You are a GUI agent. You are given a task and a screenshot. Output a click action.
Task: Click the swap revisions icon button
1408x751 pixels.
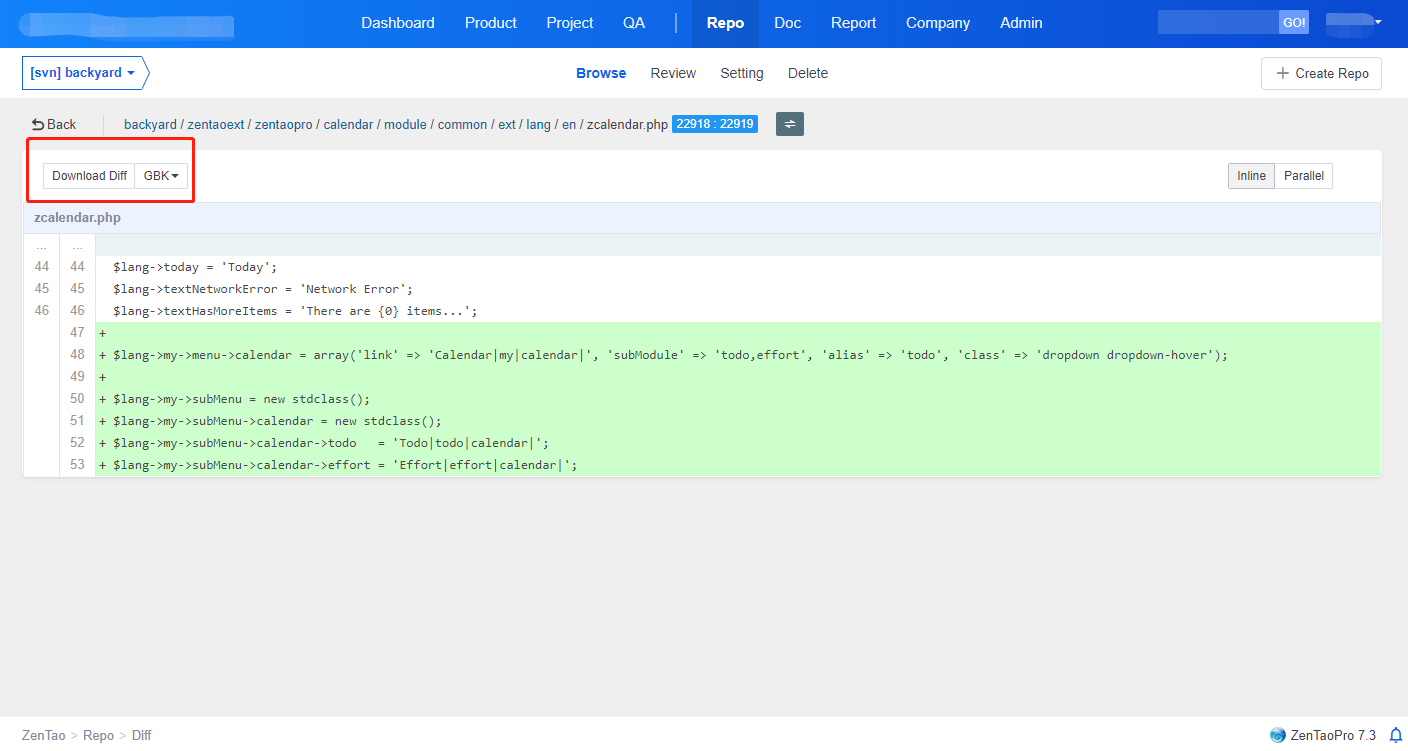click(789, 124)
